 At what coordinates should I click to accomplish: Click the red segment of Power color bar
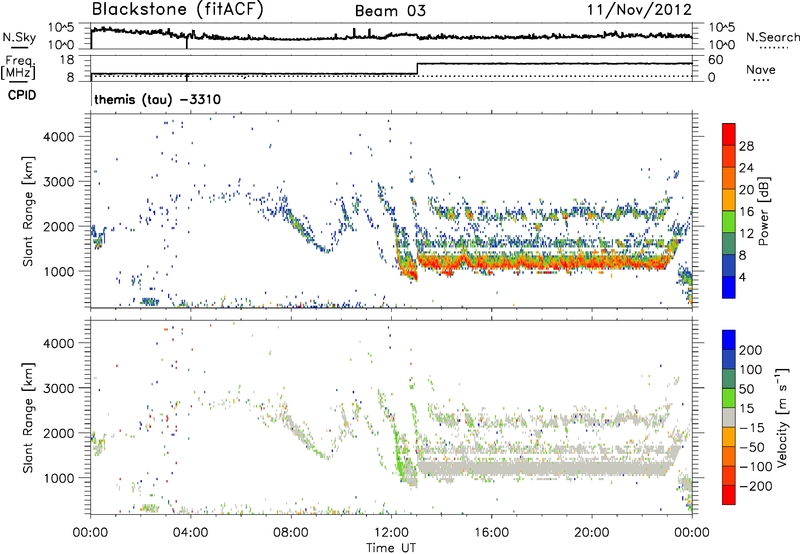coord(729,134)
